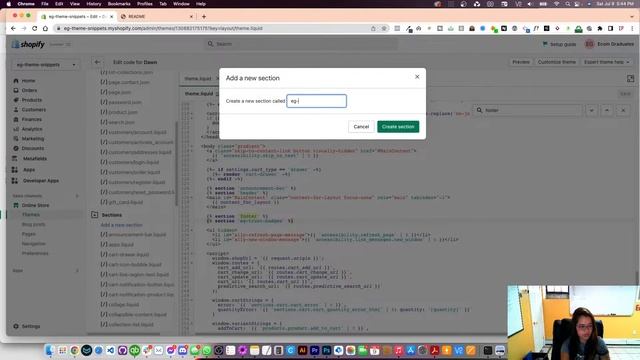Open collage.liquid section file

click(124, 304)
